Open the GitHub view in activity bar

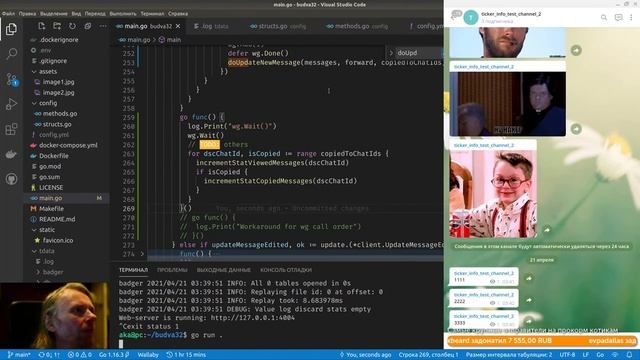pos(11,179)
